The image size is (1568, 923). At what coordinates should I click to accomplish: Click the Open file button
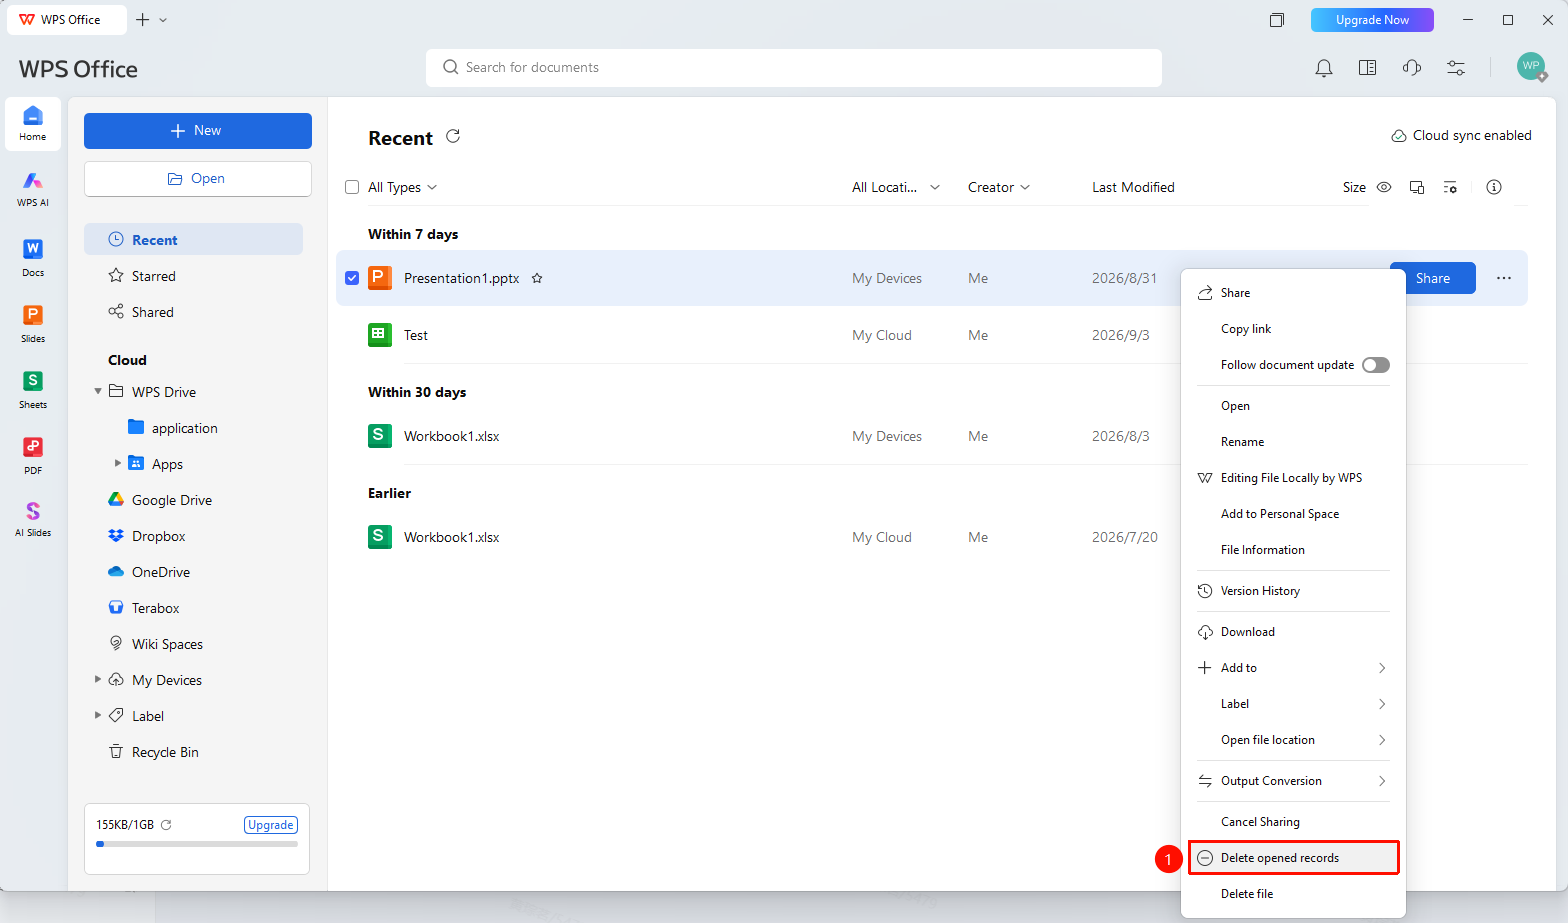pos(198,179)
